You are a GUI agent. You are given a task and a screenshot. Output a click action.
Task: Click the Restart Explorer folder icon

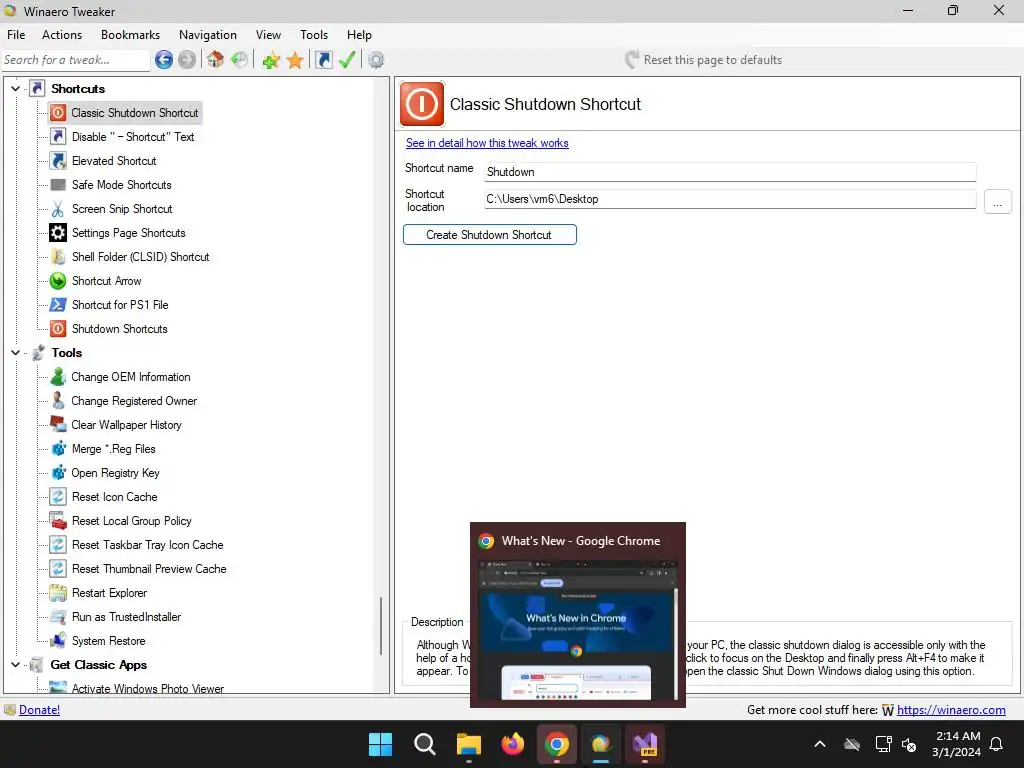58,593
